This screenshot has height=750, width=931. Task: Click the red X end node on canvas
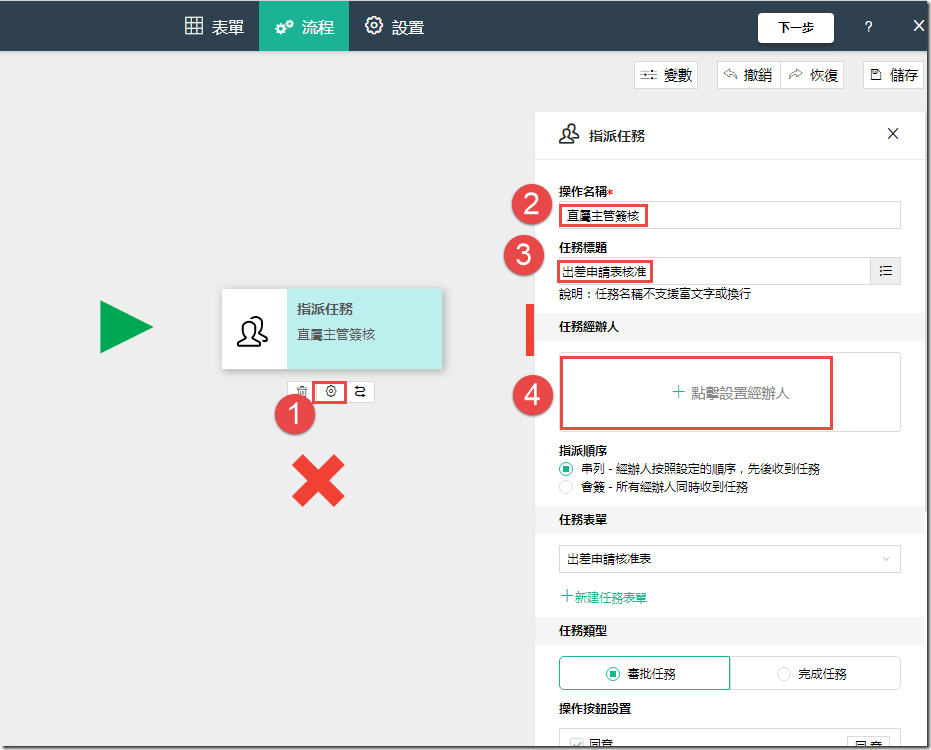pyautogui.click(x=318, y=479)
